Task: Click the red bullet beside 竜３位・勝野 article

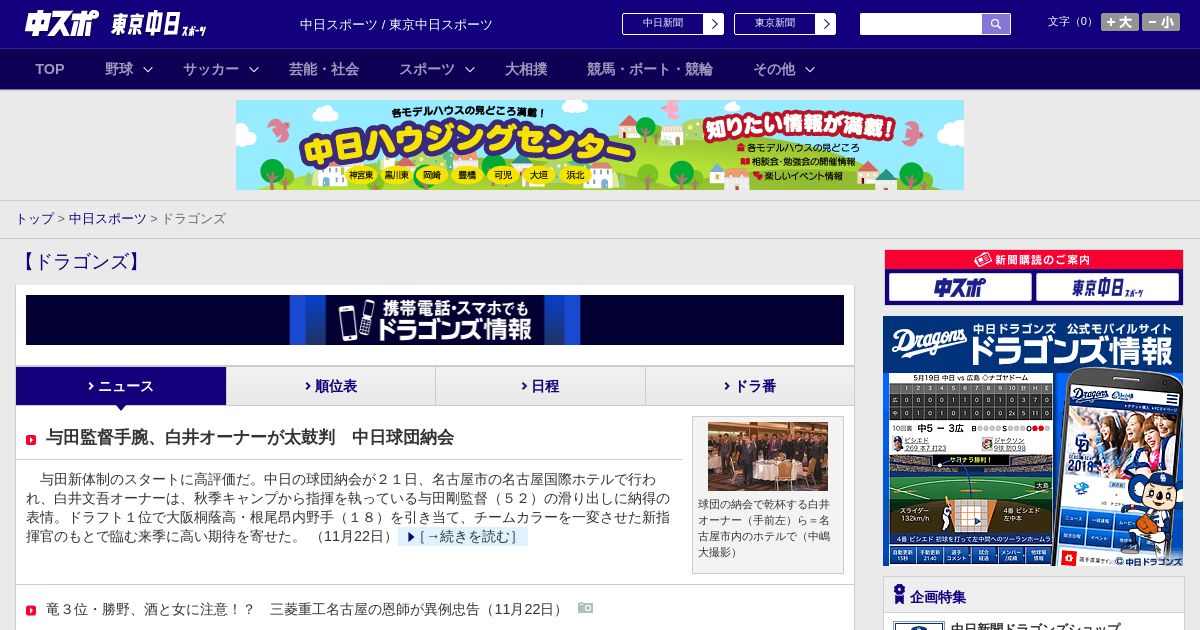Action: (31, 610)
